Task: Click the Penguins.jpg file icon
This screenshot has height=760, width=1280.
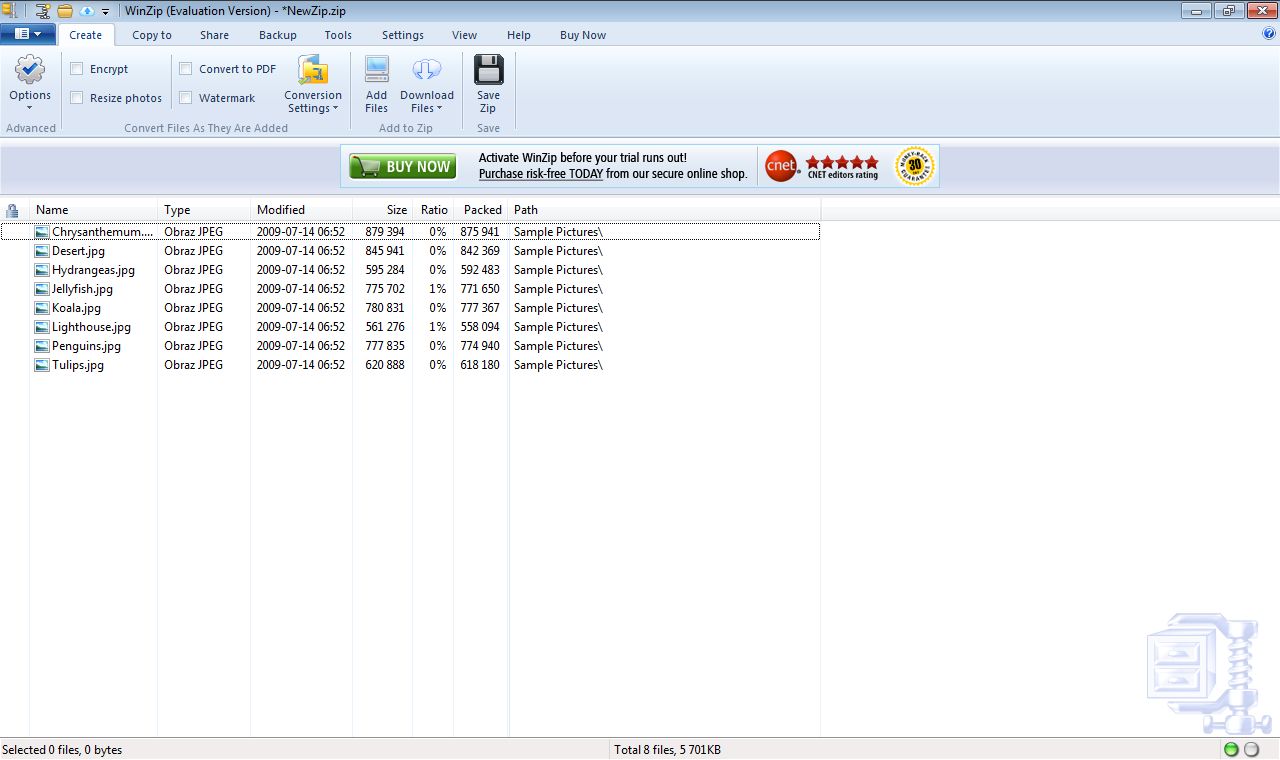Action: click(42, 346)
